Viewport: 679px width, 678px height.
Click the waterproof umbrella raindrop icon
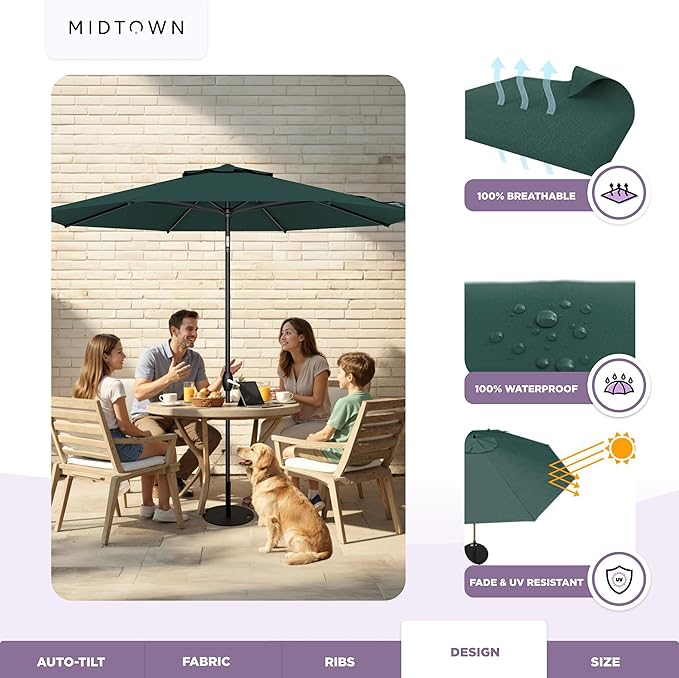pyautogui.click(x=619, y=385)
